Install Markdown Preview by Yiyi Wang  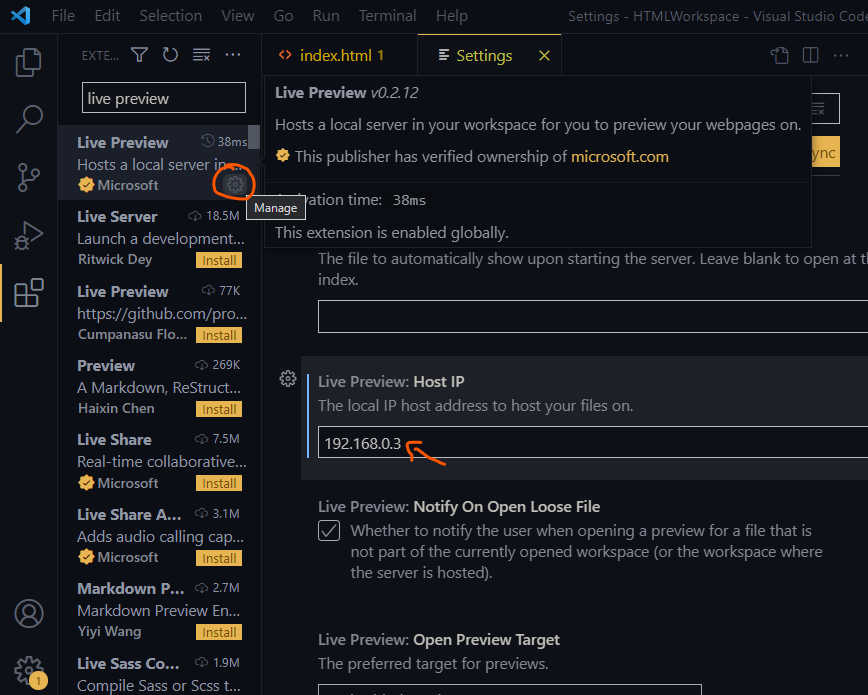[x=219, y=632]
